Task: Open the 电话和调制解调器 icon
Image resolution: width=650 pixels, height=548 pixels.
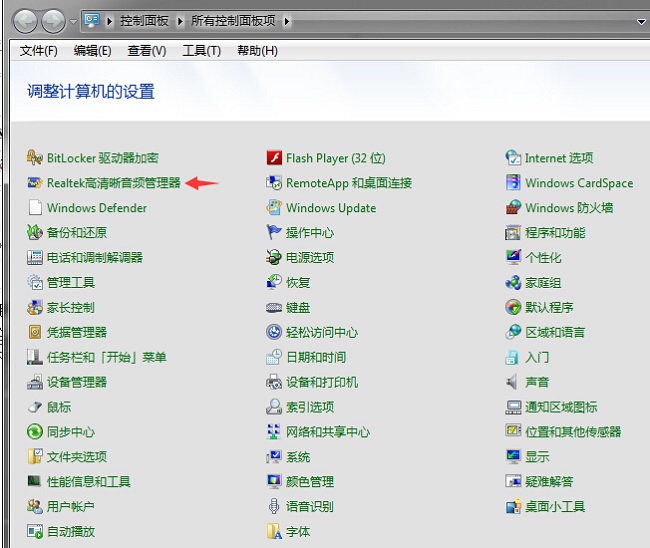Action: click(x=35, y=257)
